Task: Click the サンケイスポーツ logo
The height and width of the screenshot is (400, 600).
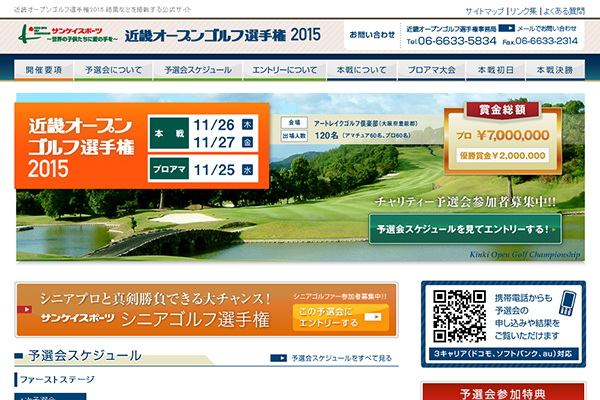Action: tap(68, 34)
